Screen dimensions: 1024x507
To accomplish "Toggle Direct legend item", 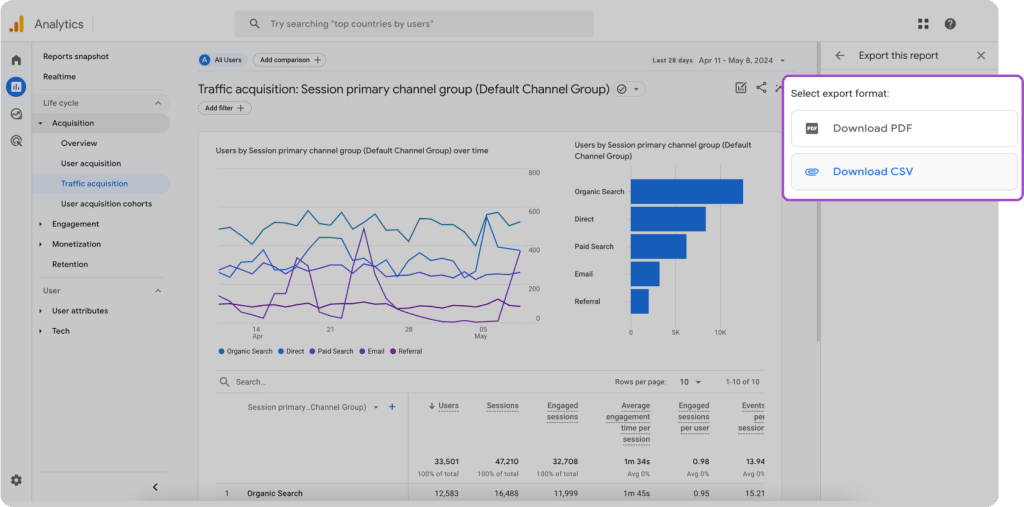I will (x=291, y=352).
